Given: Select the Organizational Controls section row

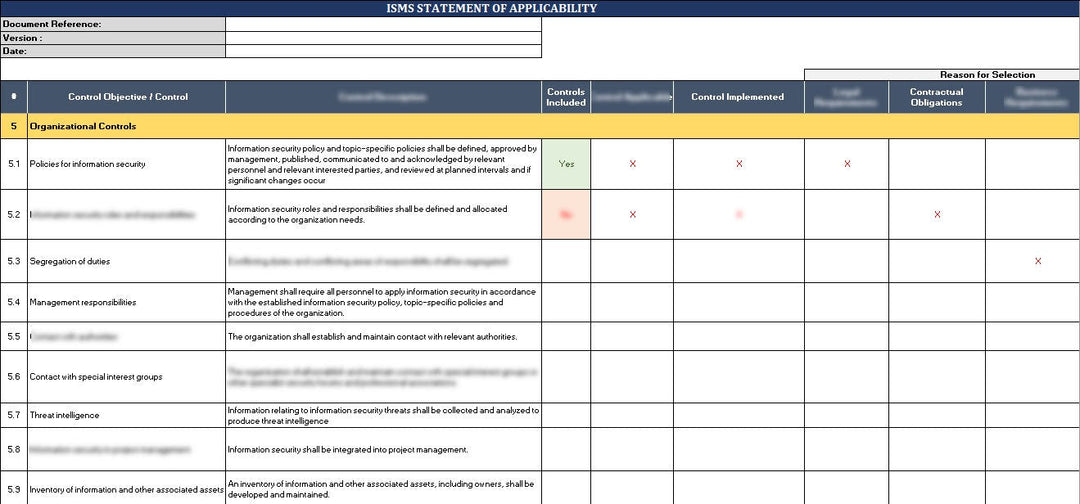Looking at the screenshot, I should pos(540,127).
